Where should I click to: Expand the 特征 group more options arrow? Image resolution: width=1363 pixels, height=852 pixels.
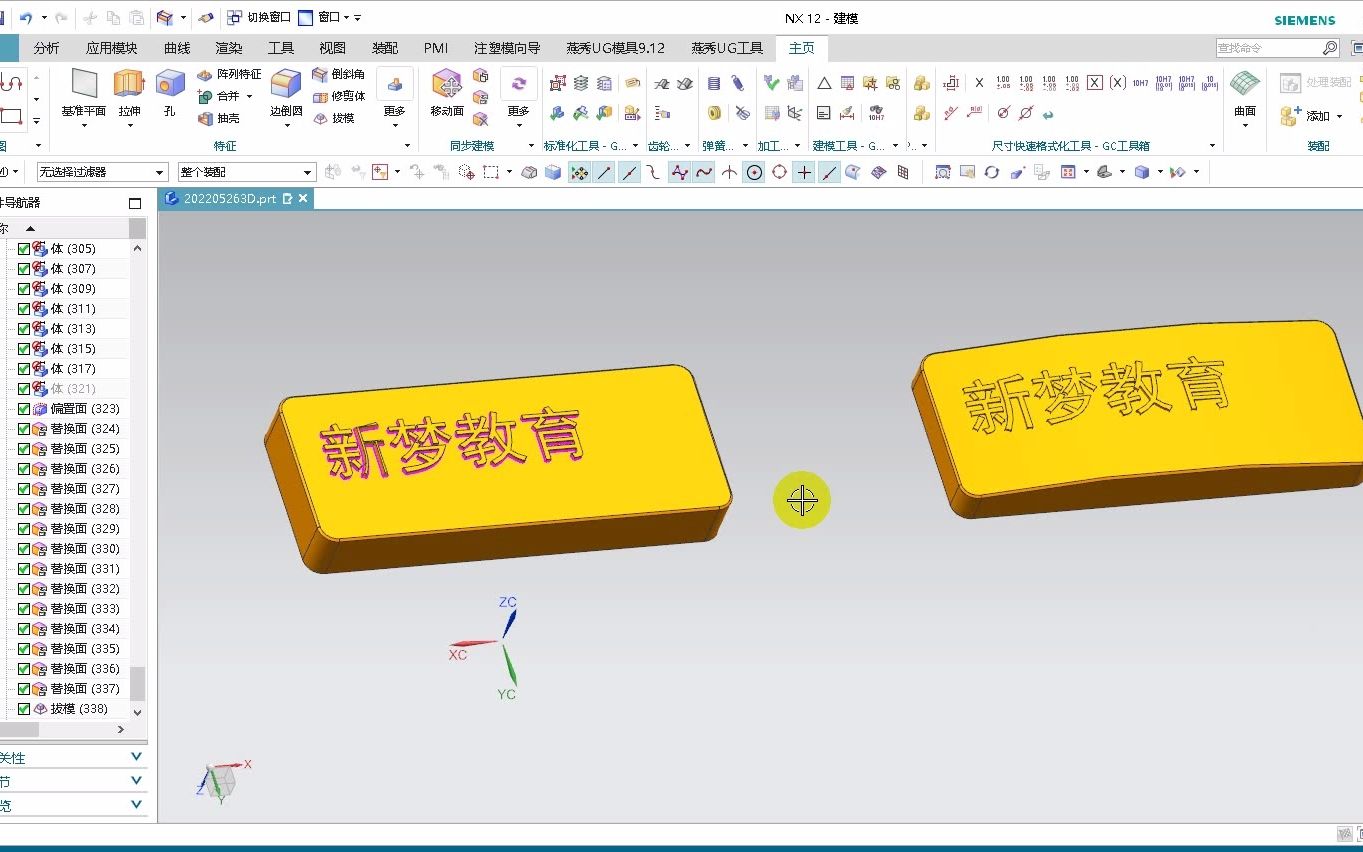click(407, 146)
